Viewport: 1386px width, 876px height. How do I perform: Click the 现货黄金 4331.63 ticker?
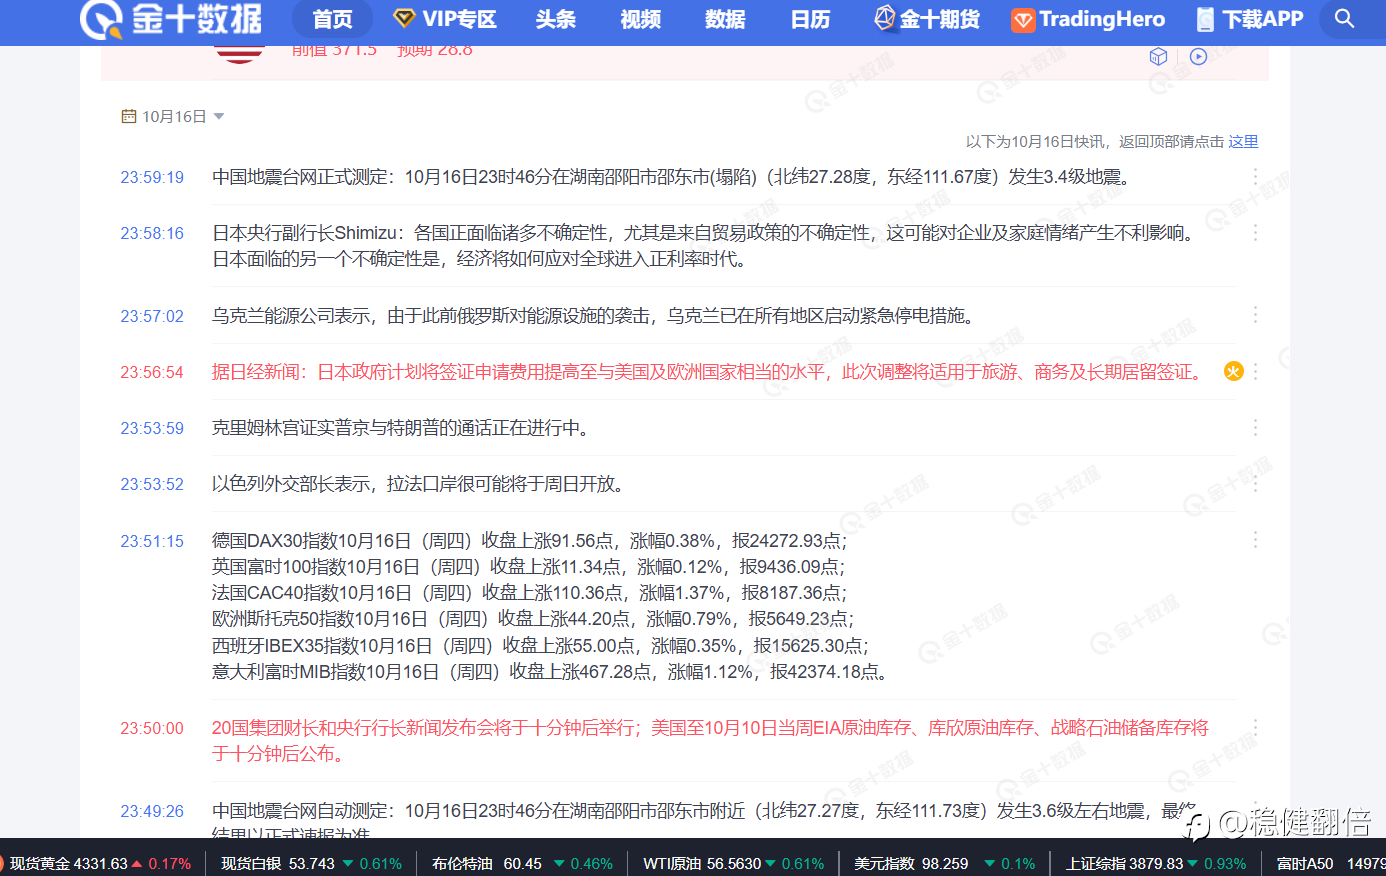point(100,863)
